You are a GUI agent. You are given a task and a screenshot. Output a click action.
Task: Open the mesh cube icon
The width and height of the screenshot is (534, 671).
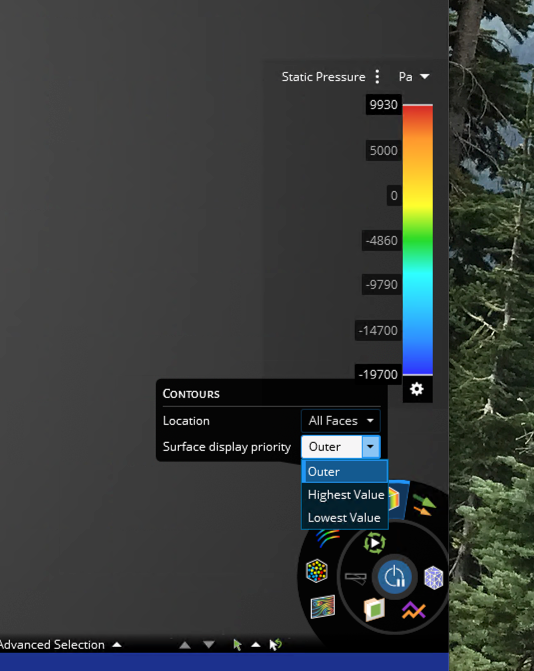[x=433, y=578]
